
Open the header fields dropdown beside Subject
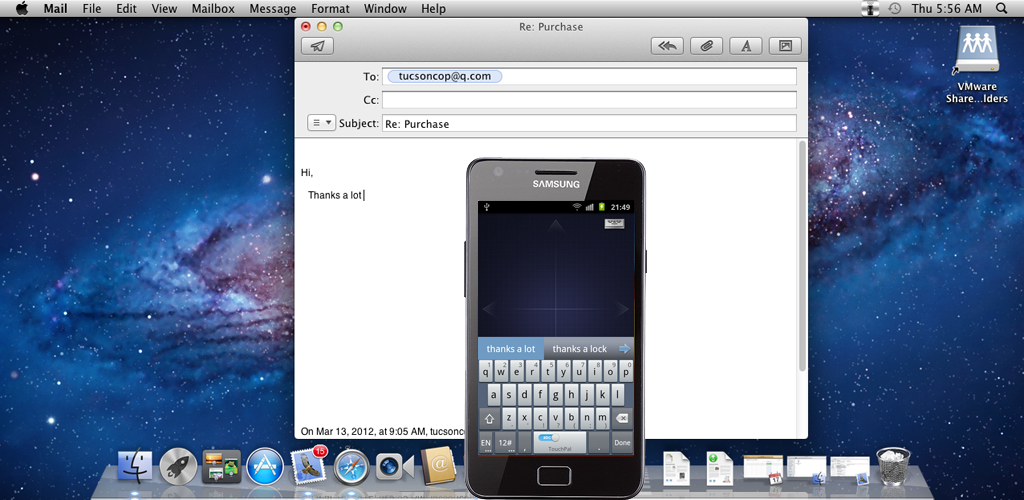pyautogui.click(x=321, y=123)
